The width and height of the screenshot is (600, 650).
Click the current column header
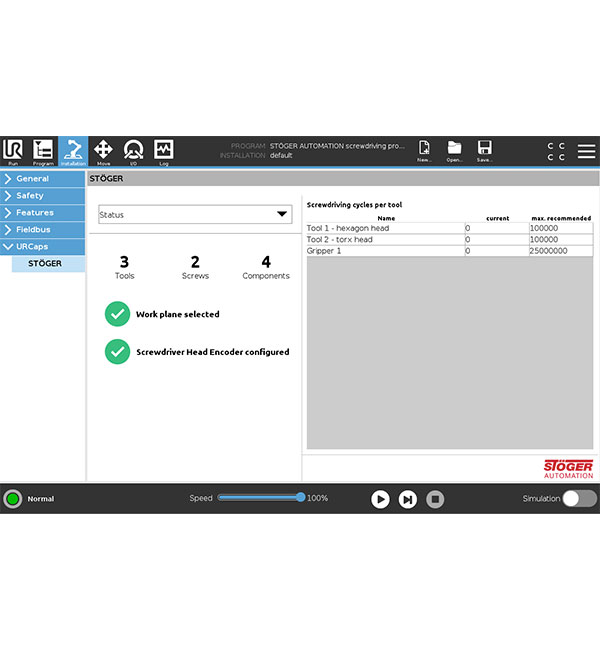[498, 218]
